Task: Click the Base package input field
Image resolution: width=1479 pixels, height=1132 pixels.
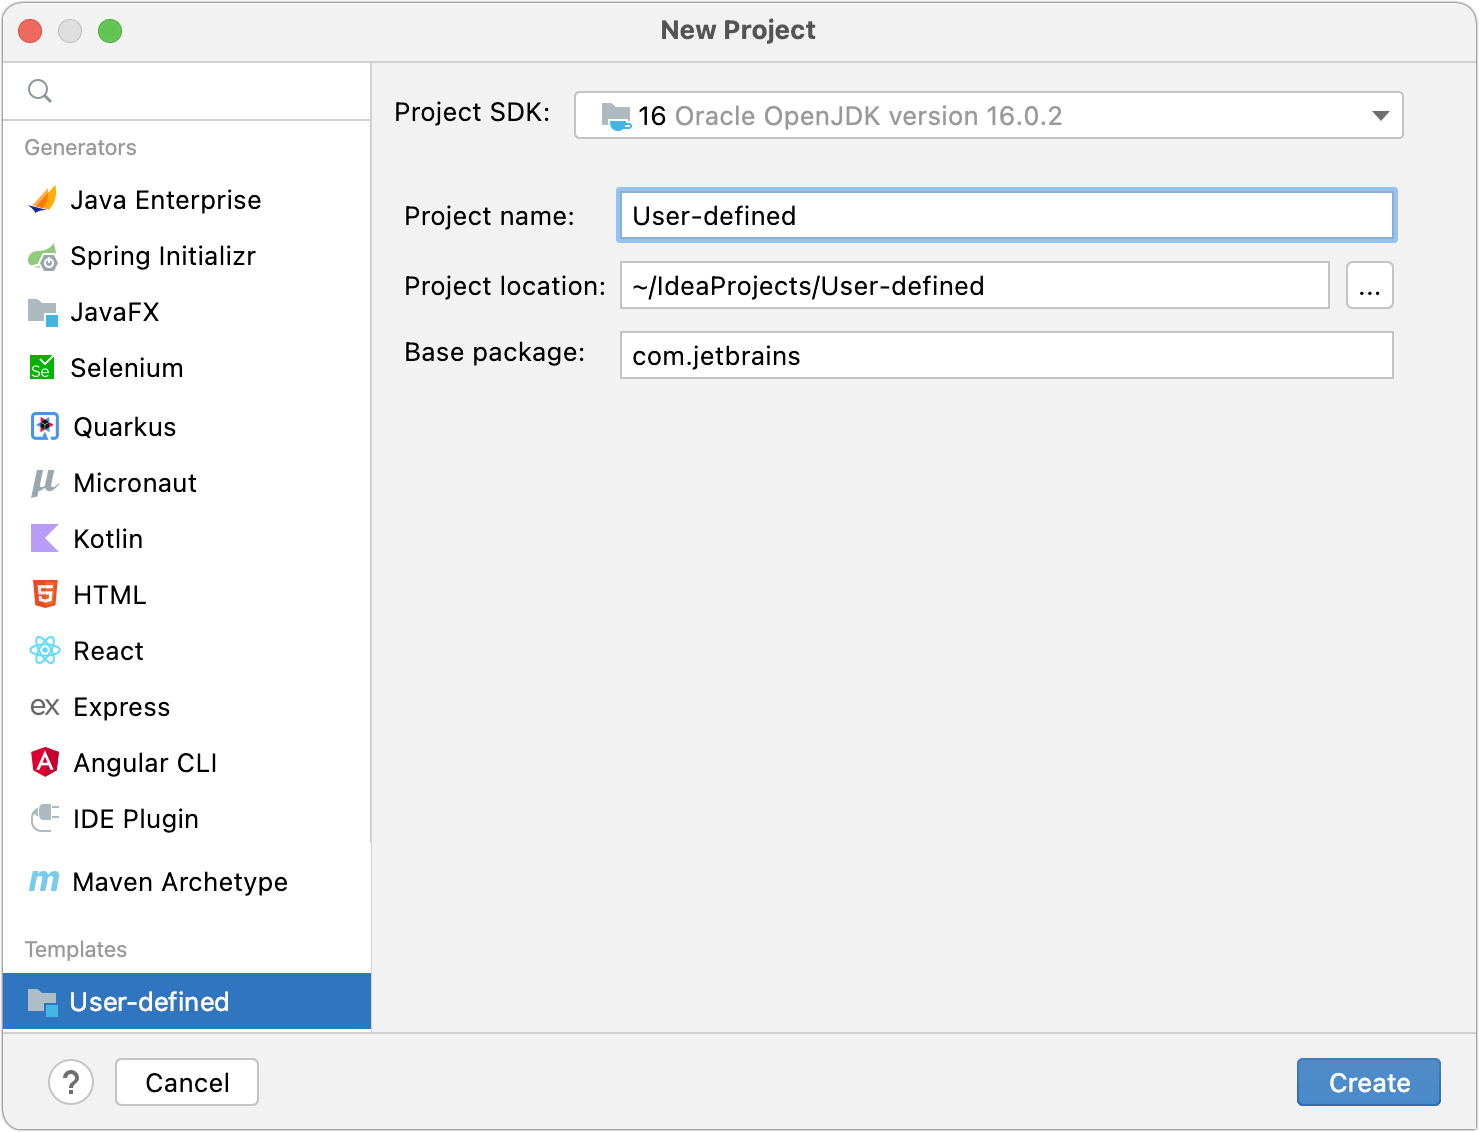Action: pyautogui.click(x=1006, y=355)
